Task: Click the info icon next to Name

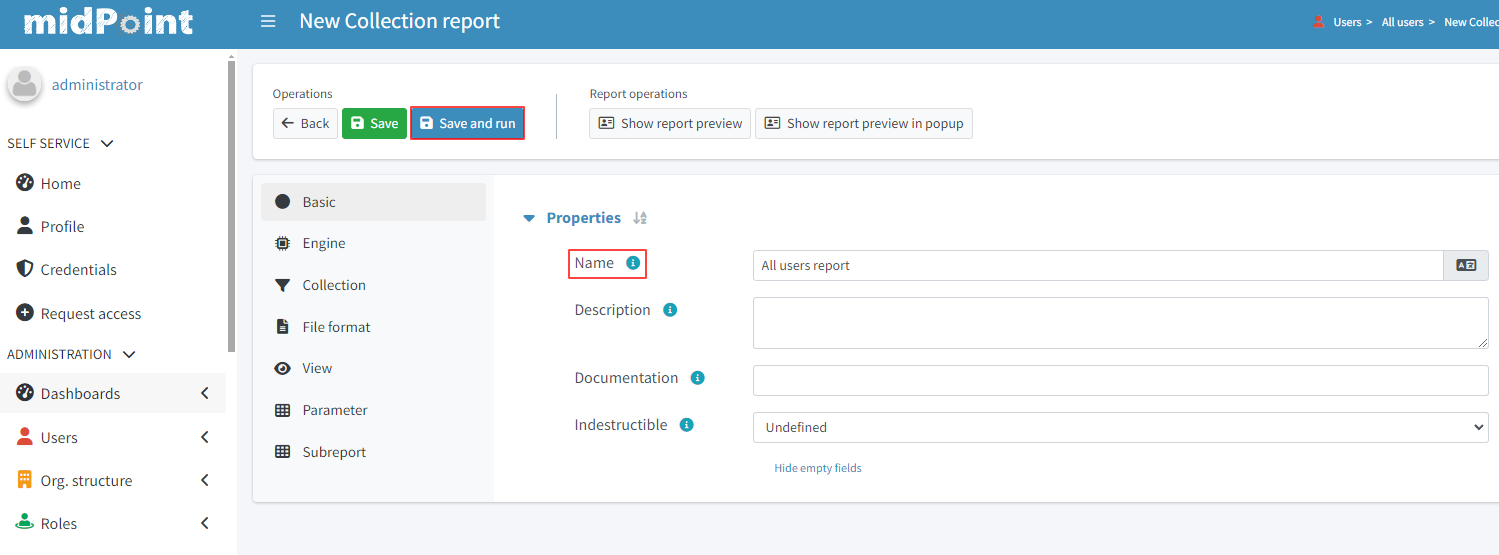Action: [x=632, y=263]
